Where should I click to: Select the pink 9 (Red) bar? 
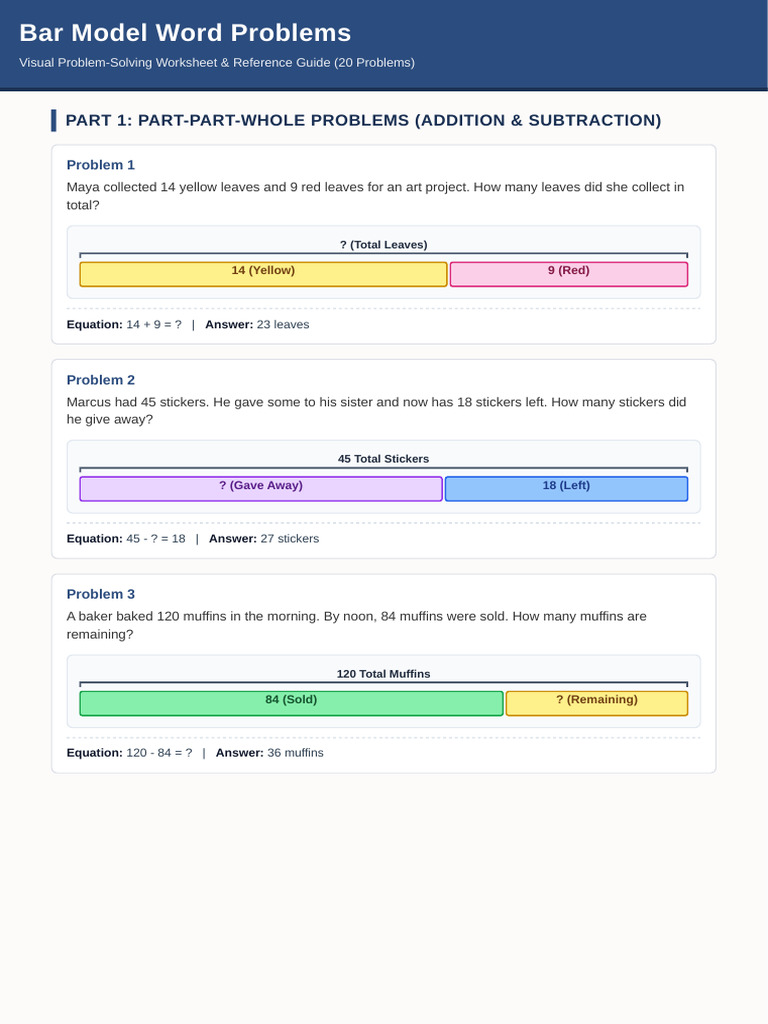tap(569, 274)
